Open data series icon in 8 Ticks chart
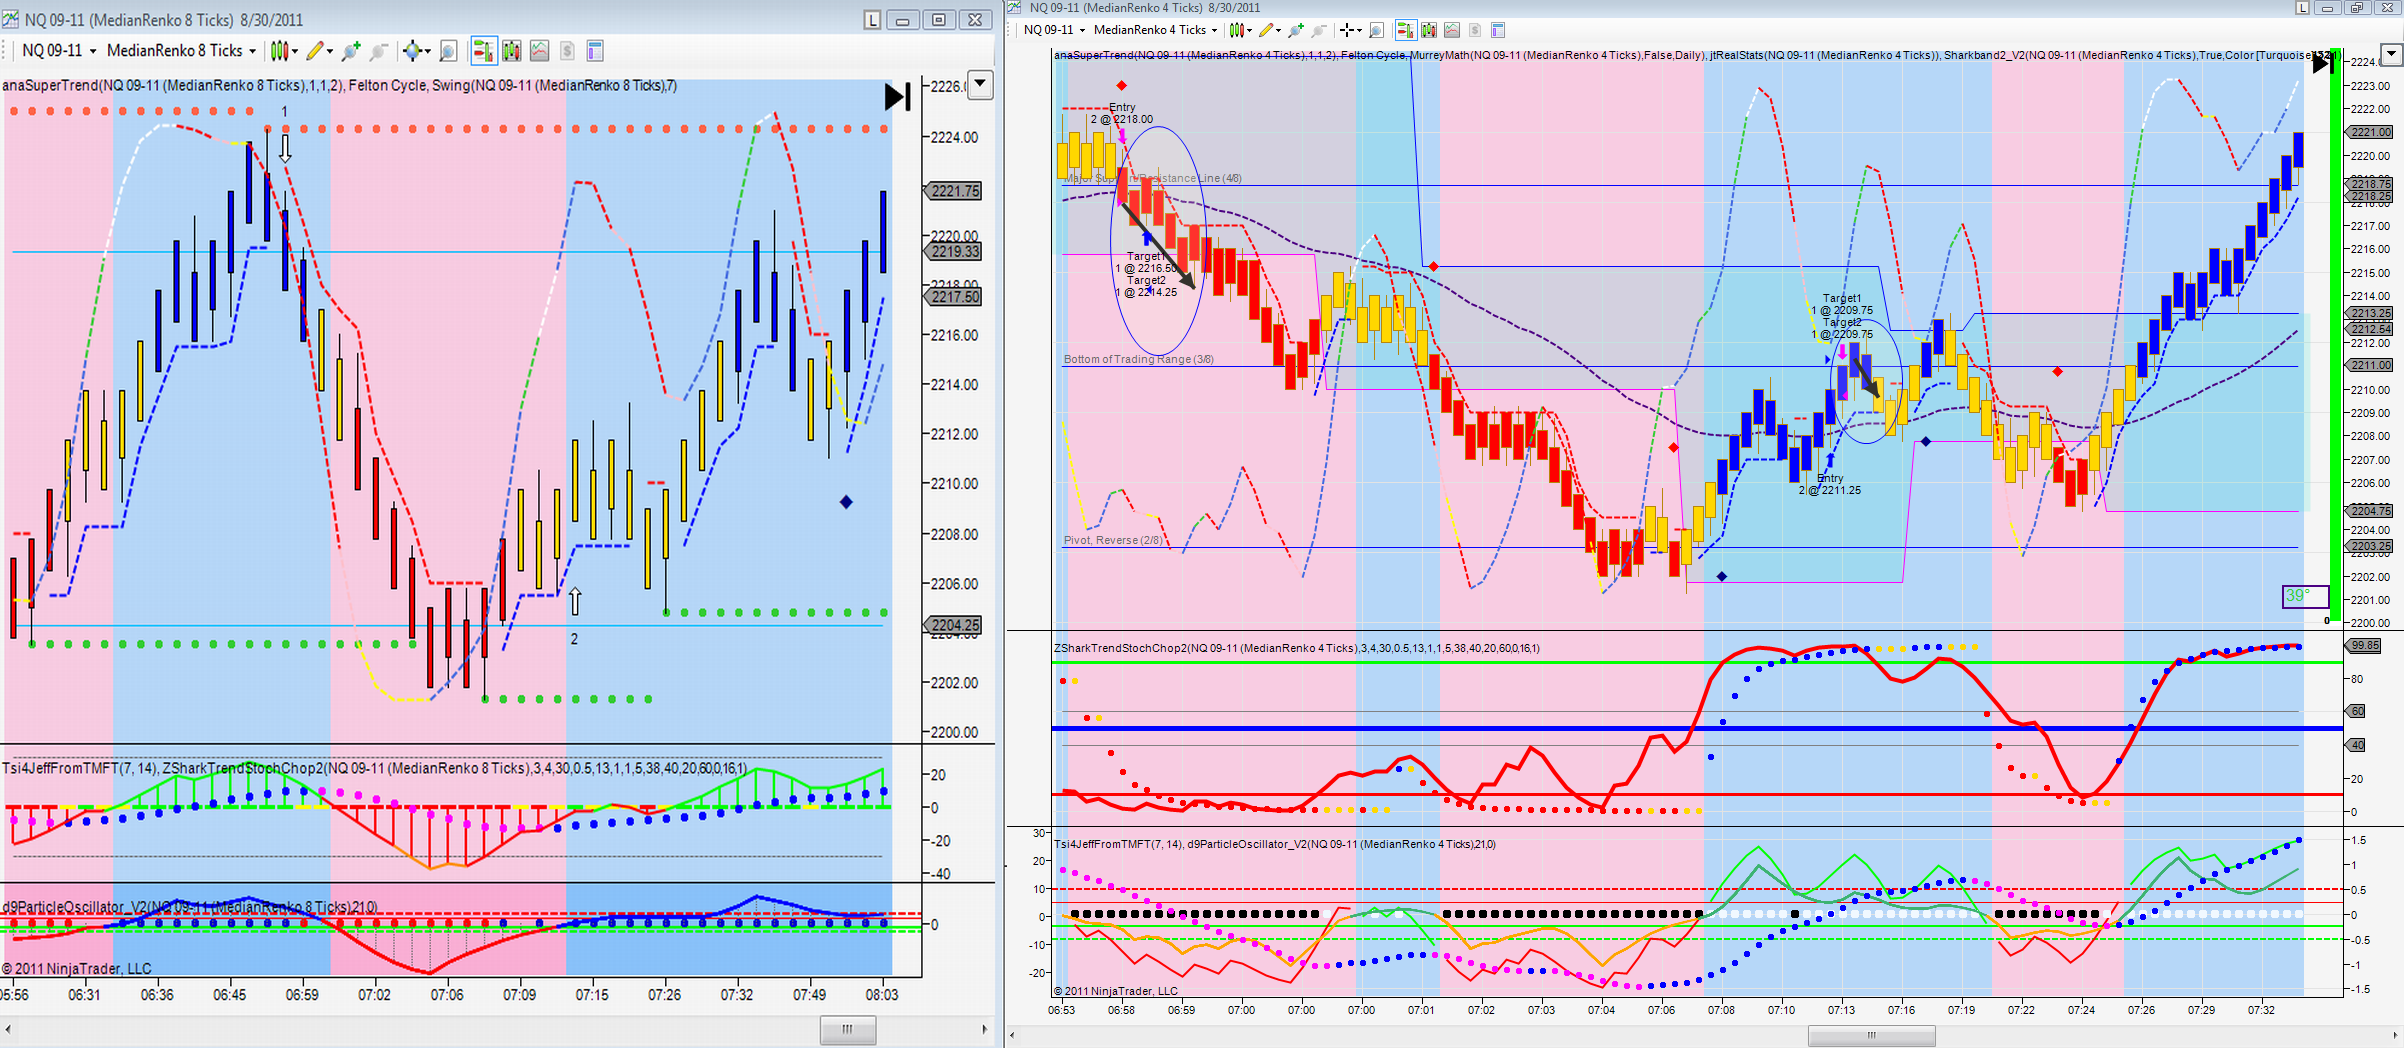This screenshot has height=1048, width=2404. pos(512,51)
